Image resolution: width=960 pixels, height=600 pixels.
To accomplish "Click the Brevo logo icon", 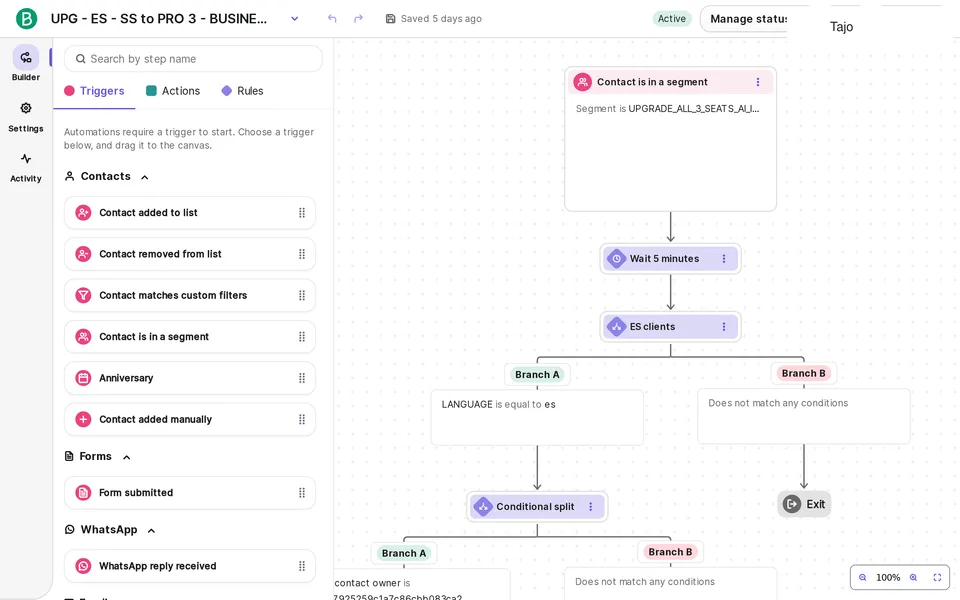I will [26, 19].
